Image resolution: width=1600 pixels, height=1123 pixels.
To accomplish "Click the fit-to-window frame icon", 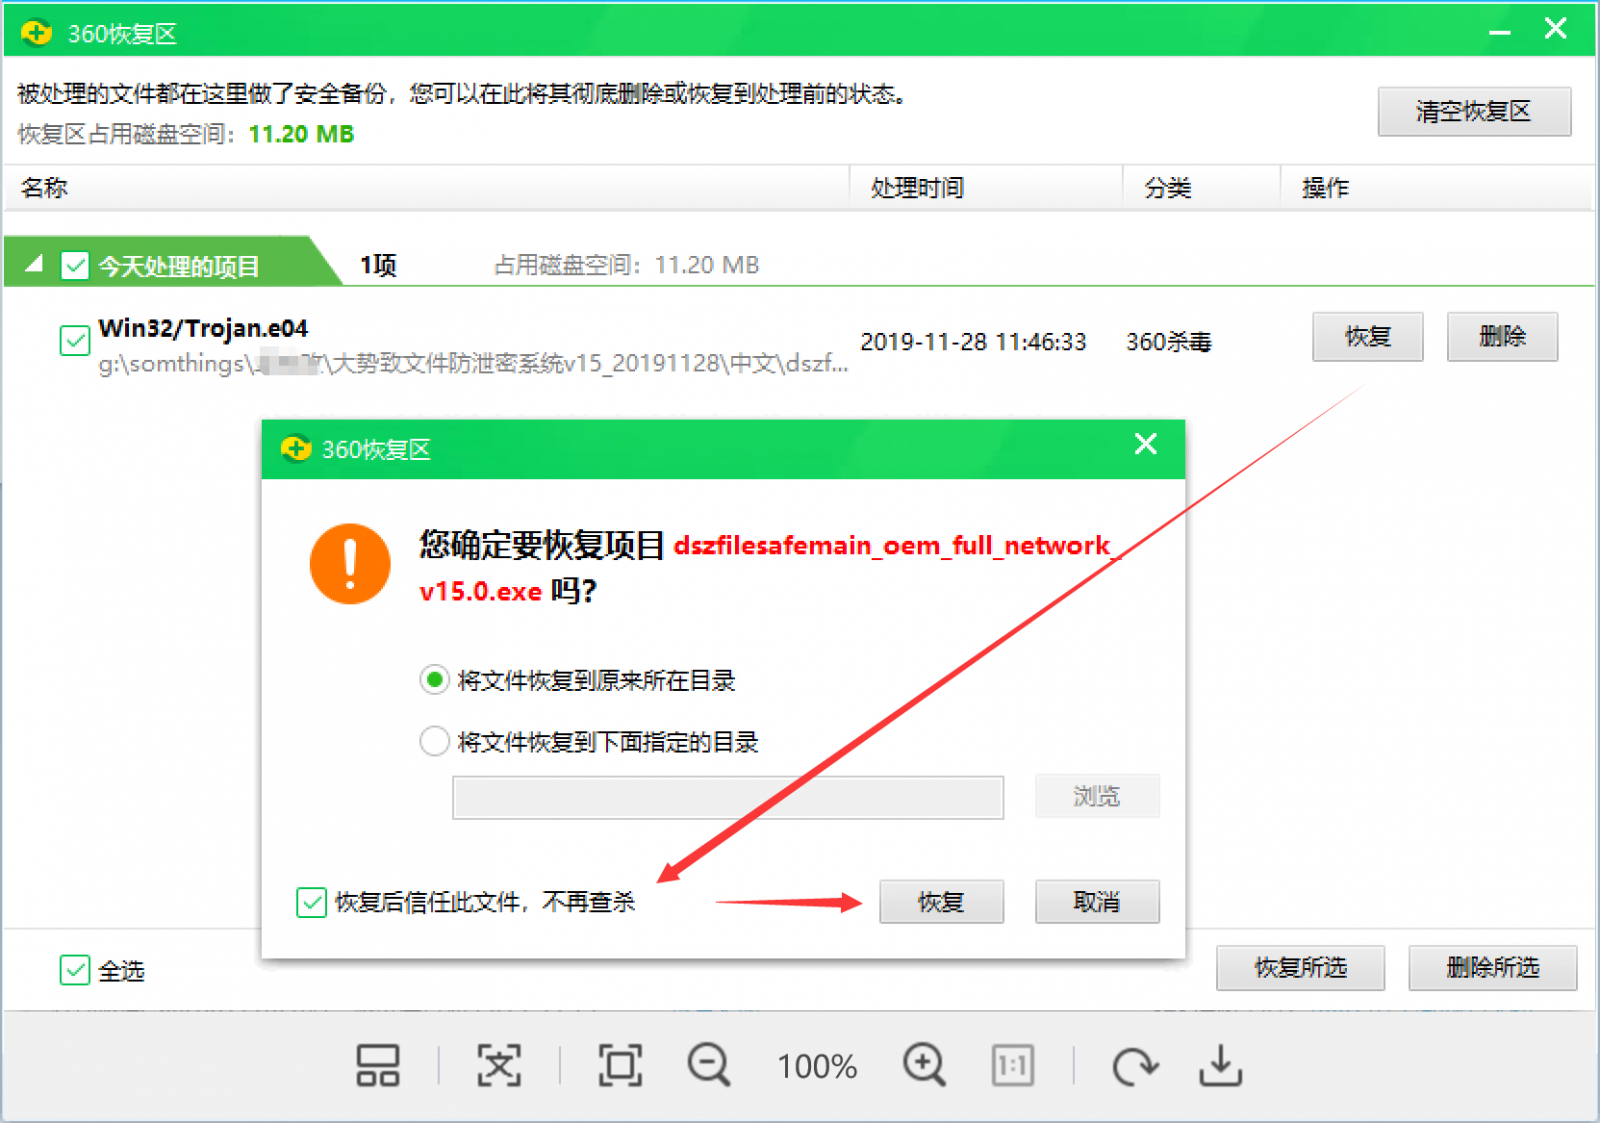I will [620, 1066].
